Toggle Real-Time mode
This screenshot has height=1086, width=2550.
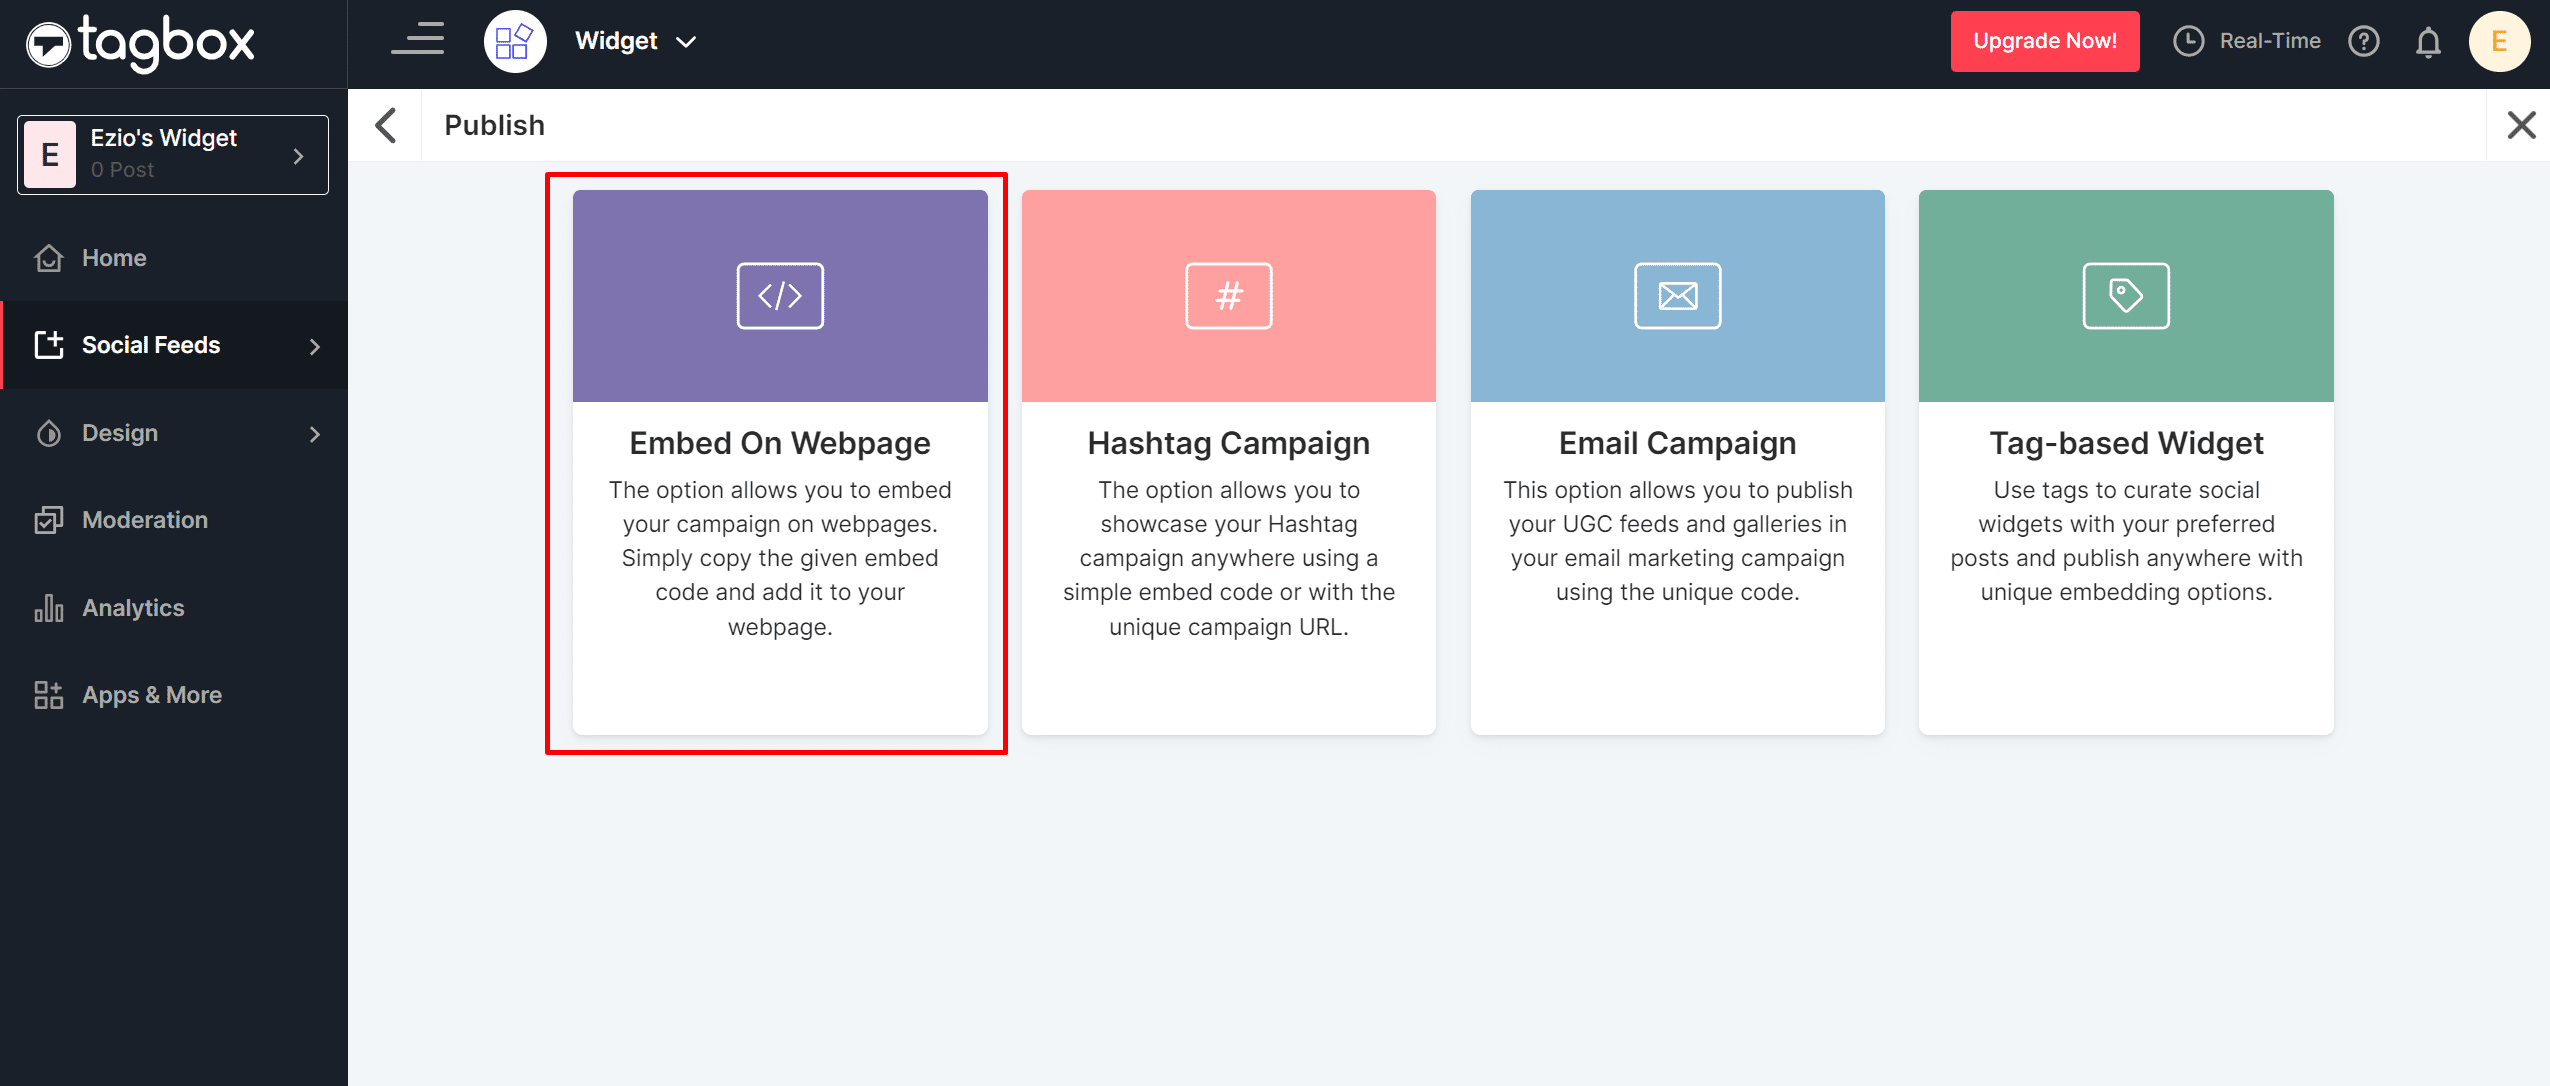pos(2247,41)
